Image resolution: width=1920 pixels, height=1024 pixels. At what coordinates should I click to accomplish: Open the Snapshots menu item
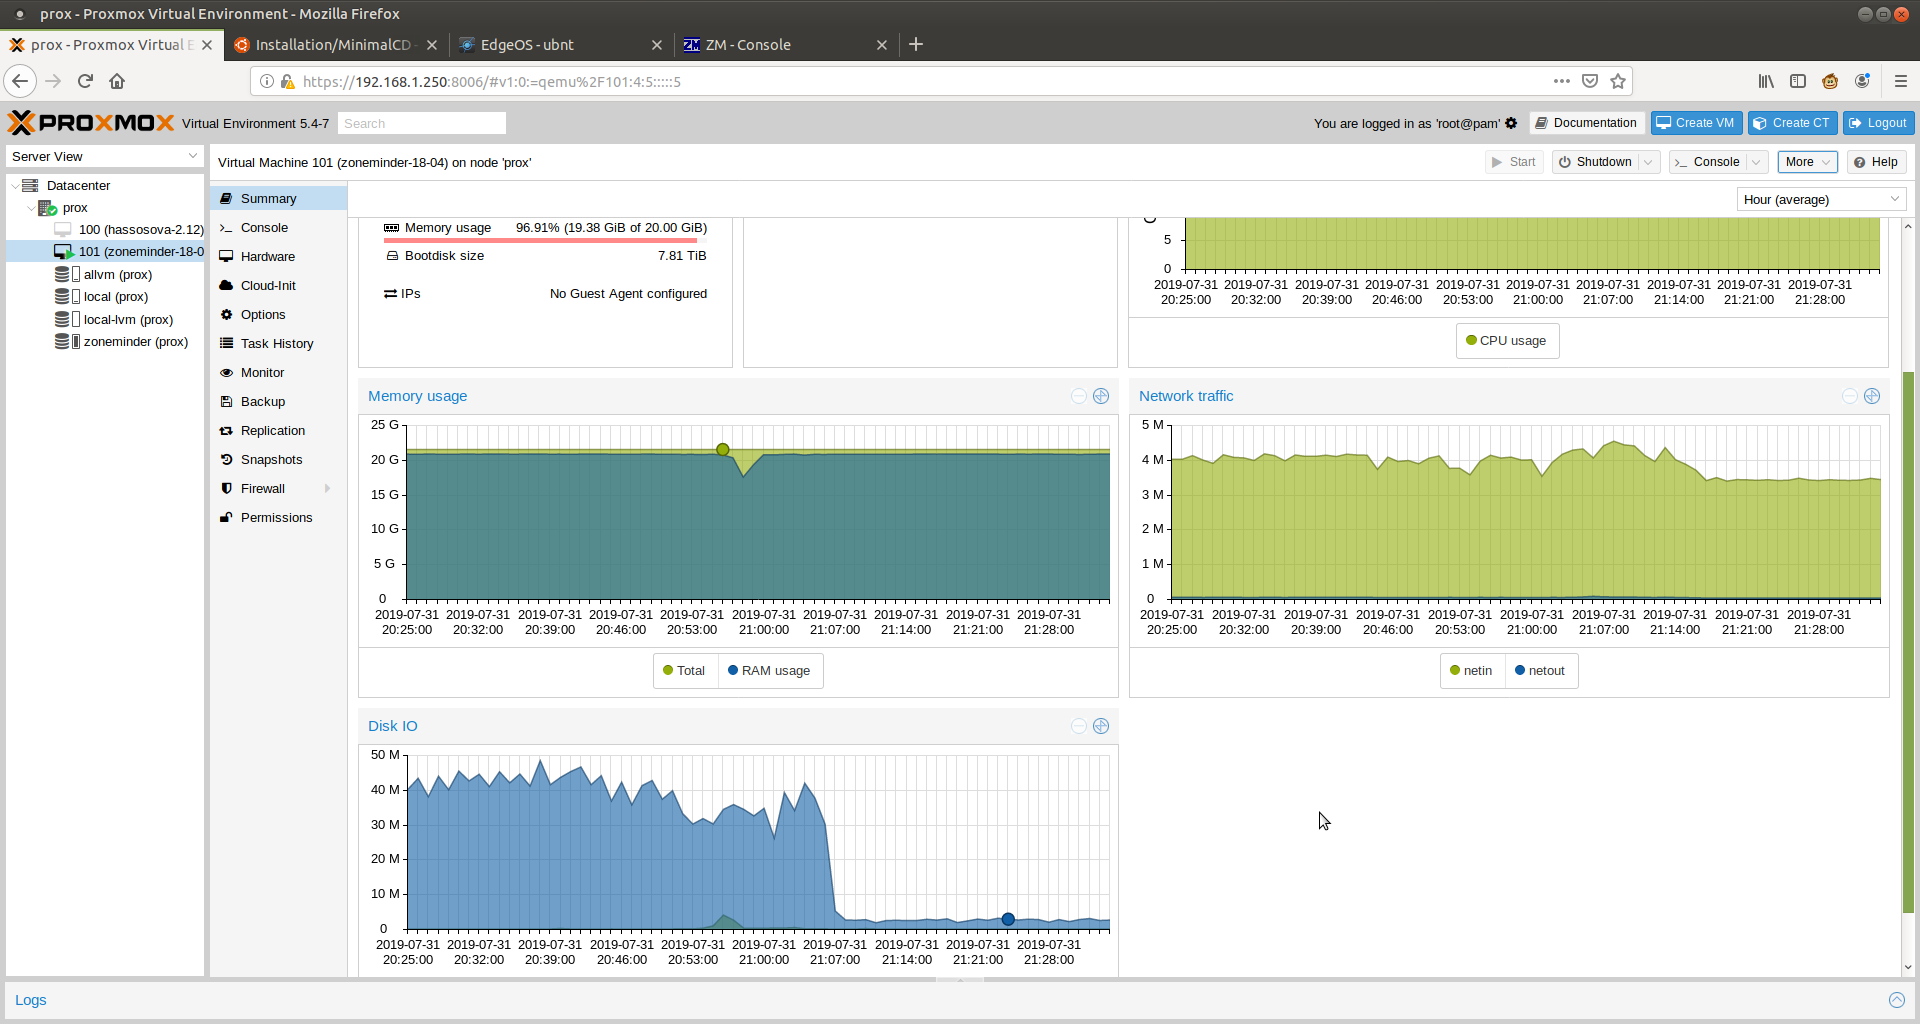[x=278, y=460]
